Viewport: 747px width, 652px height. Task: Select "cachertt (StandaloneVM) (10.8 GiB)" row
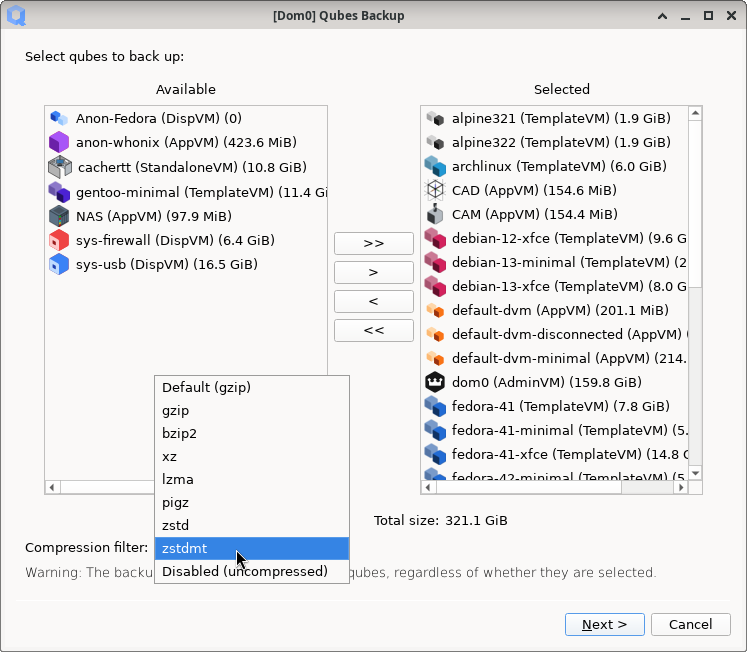coord(186,167)
